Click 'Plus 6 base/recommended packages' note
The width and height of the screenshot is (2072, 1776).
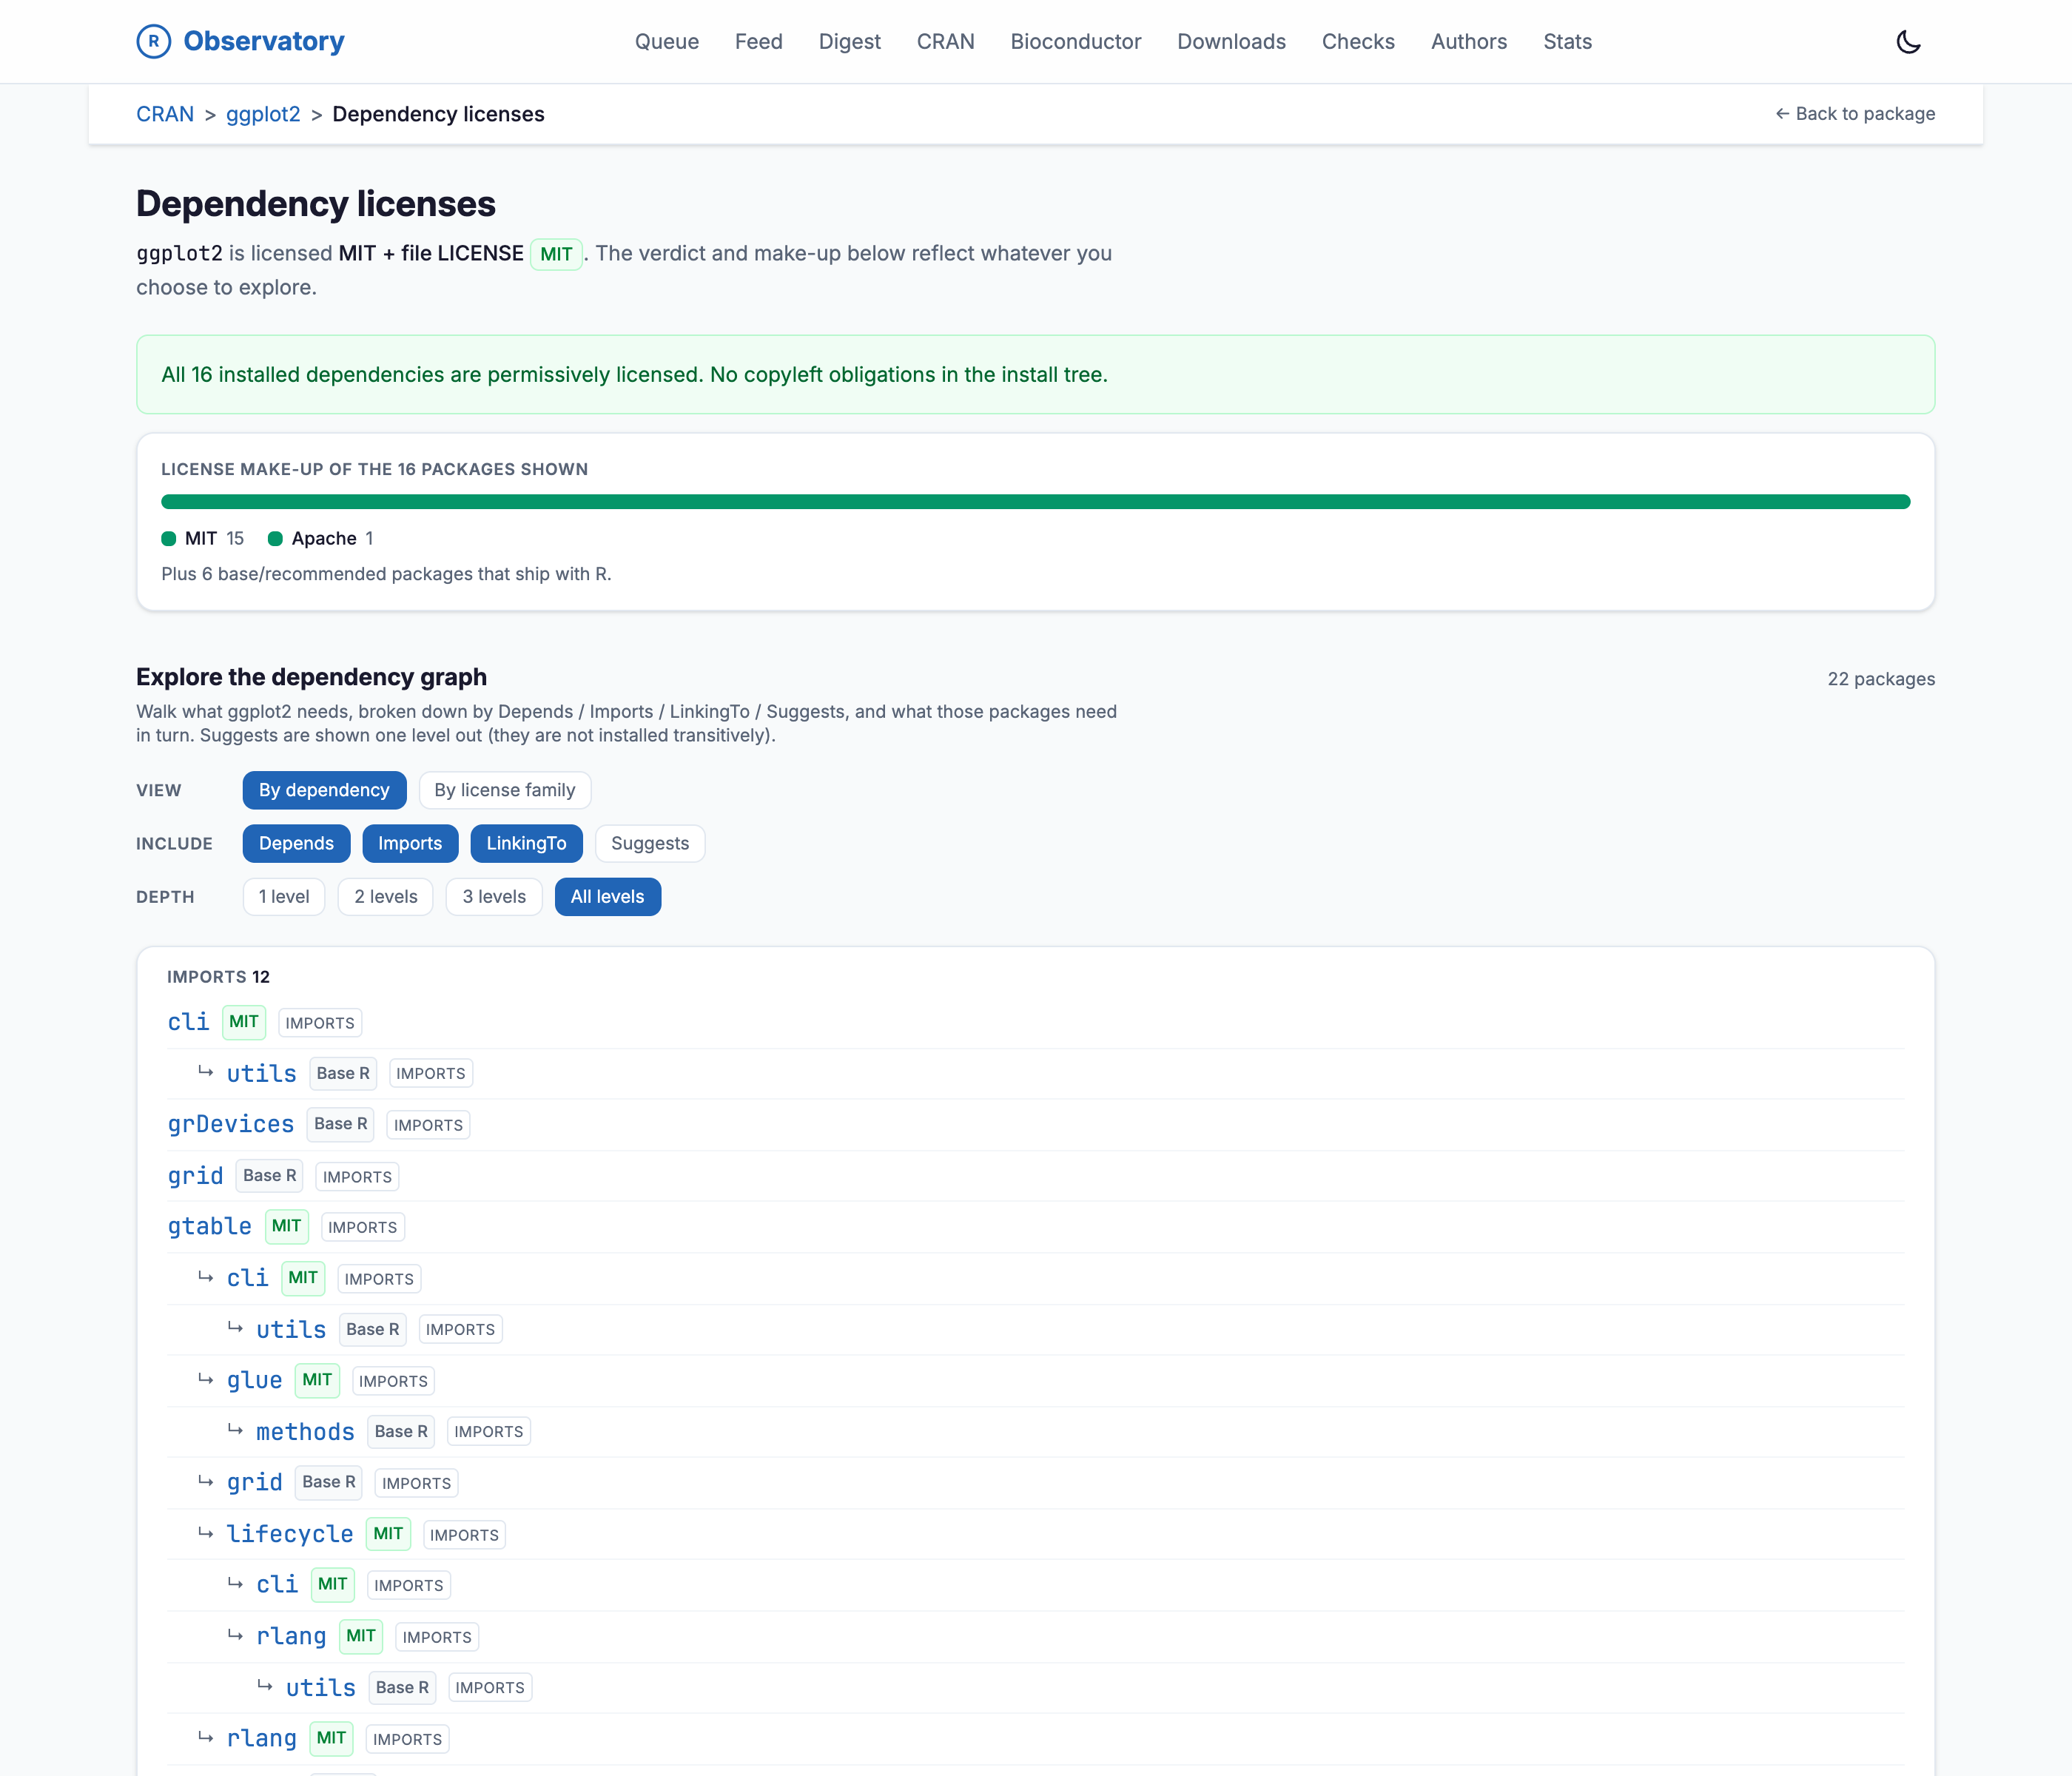point(386,574)
